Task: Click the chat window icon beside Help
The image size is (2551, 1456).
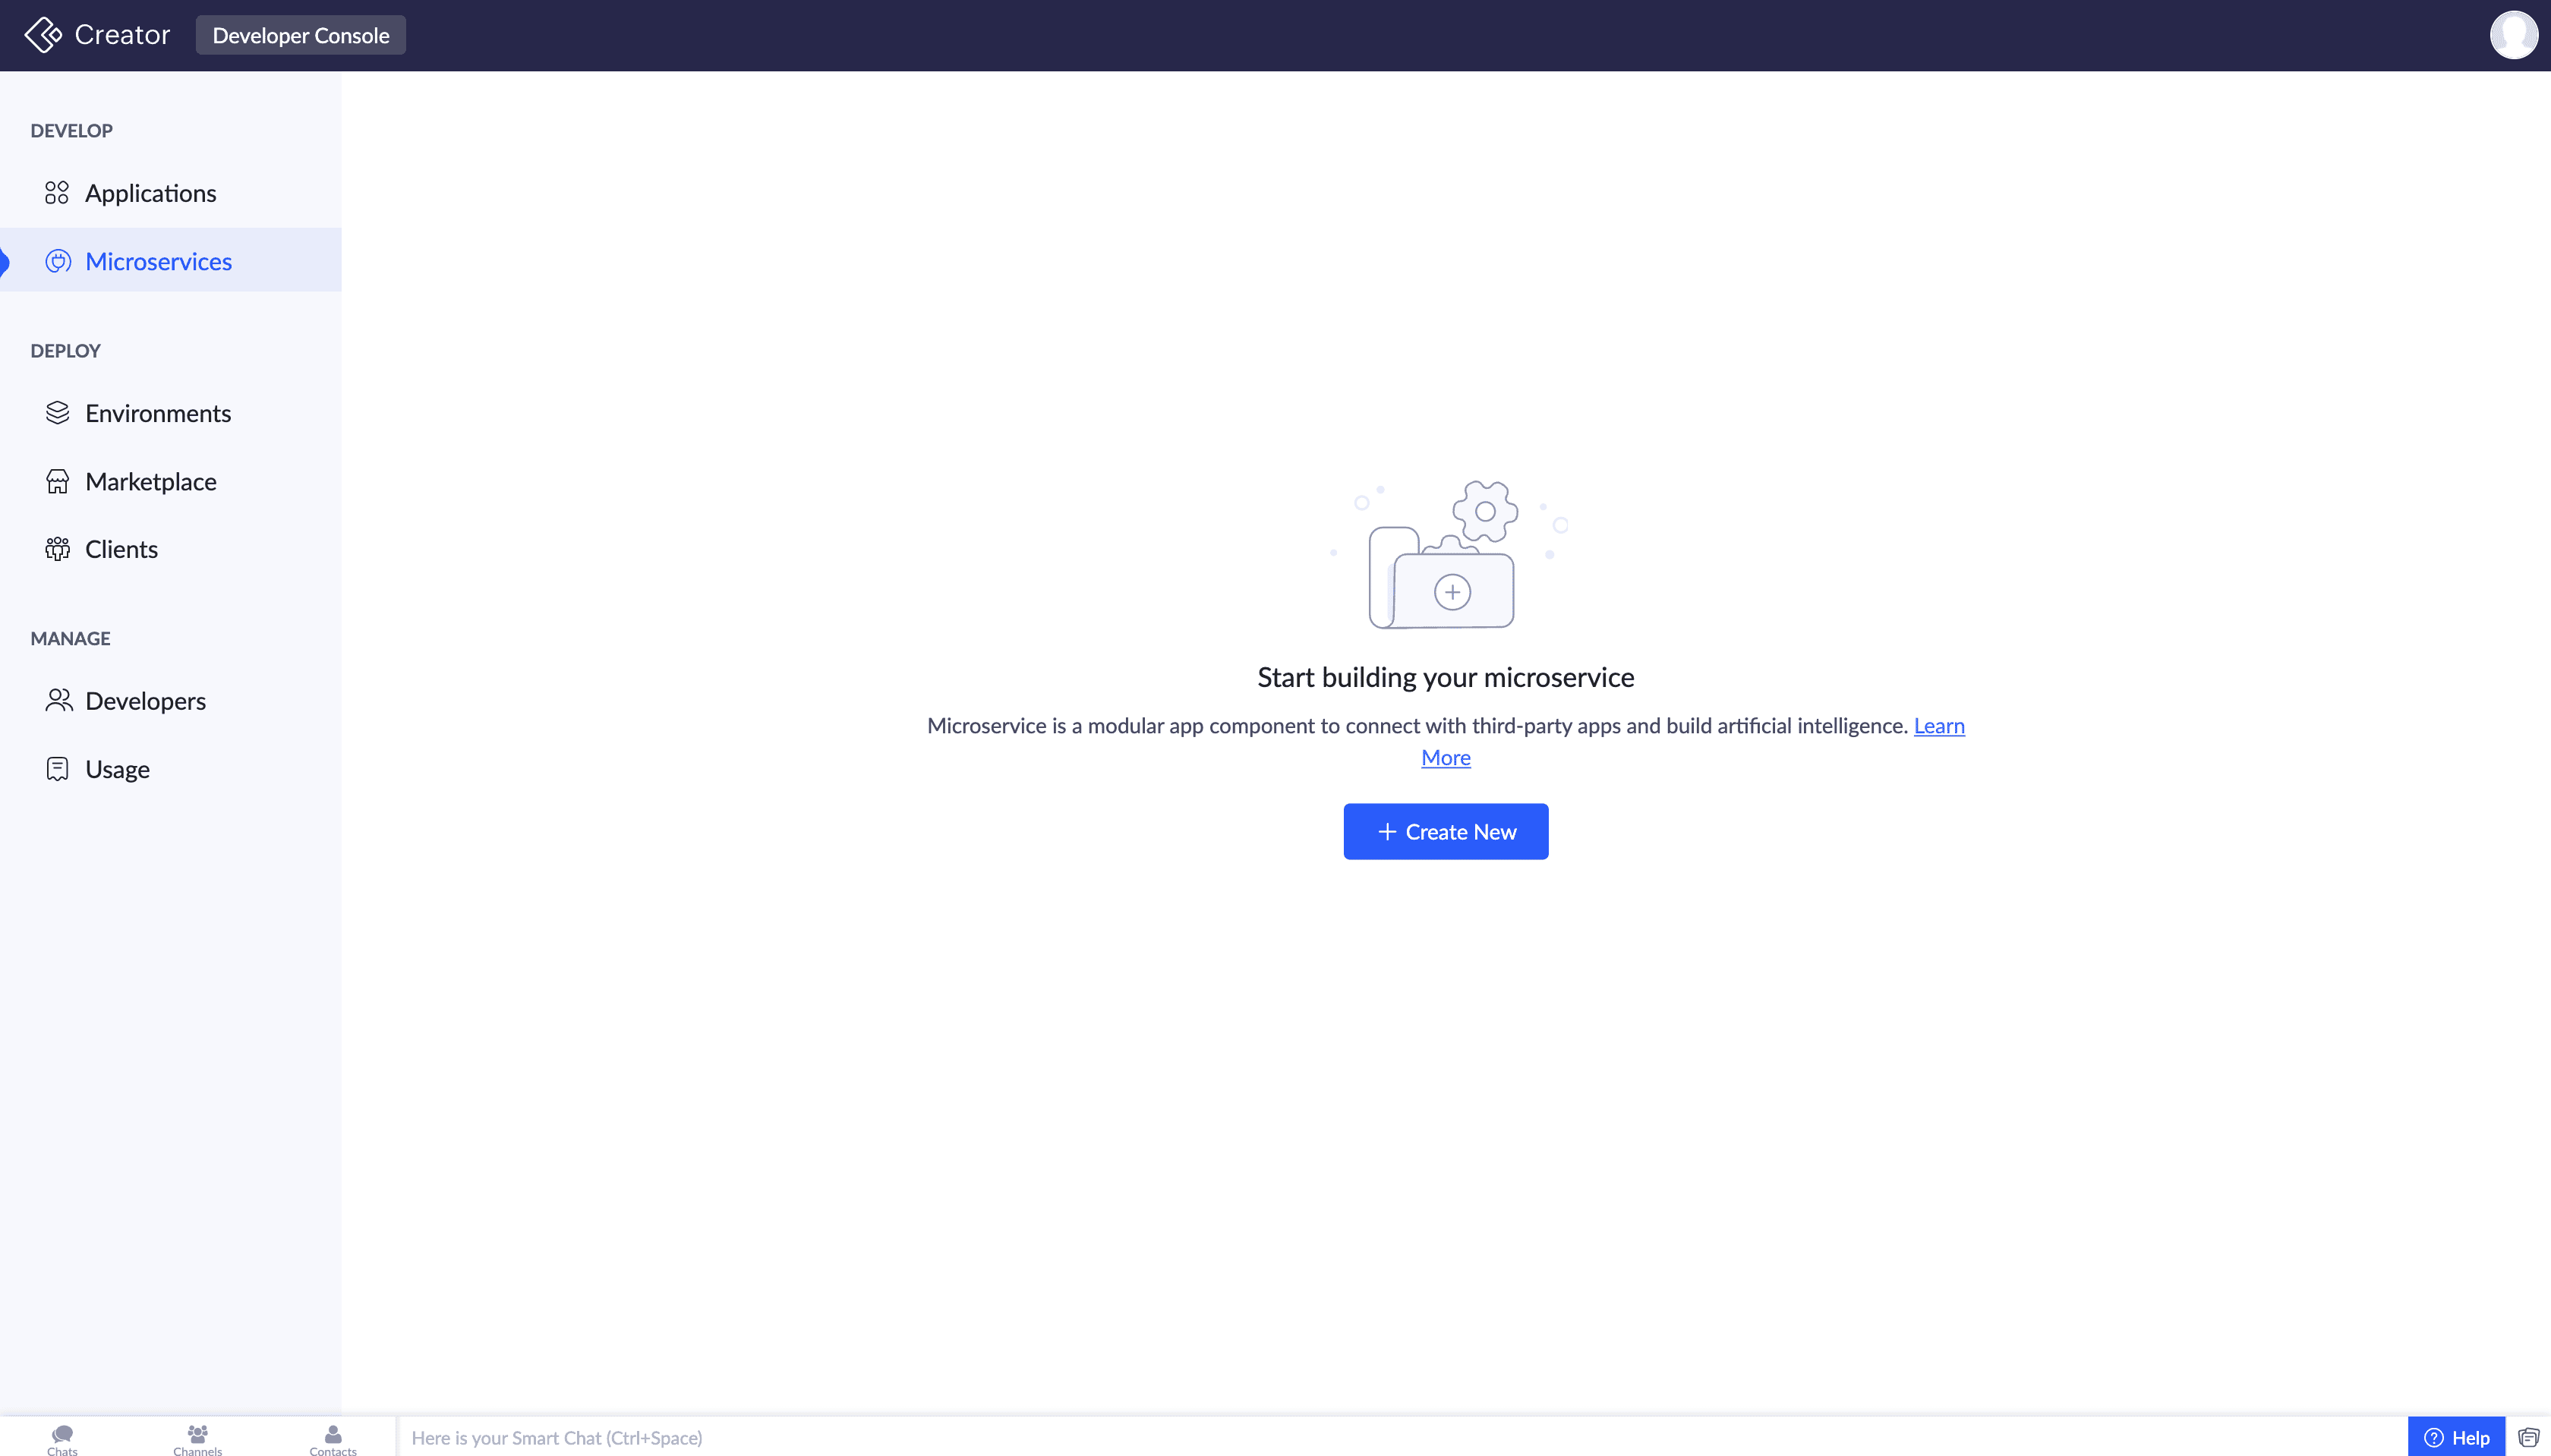Action: click(2528, 1437)
